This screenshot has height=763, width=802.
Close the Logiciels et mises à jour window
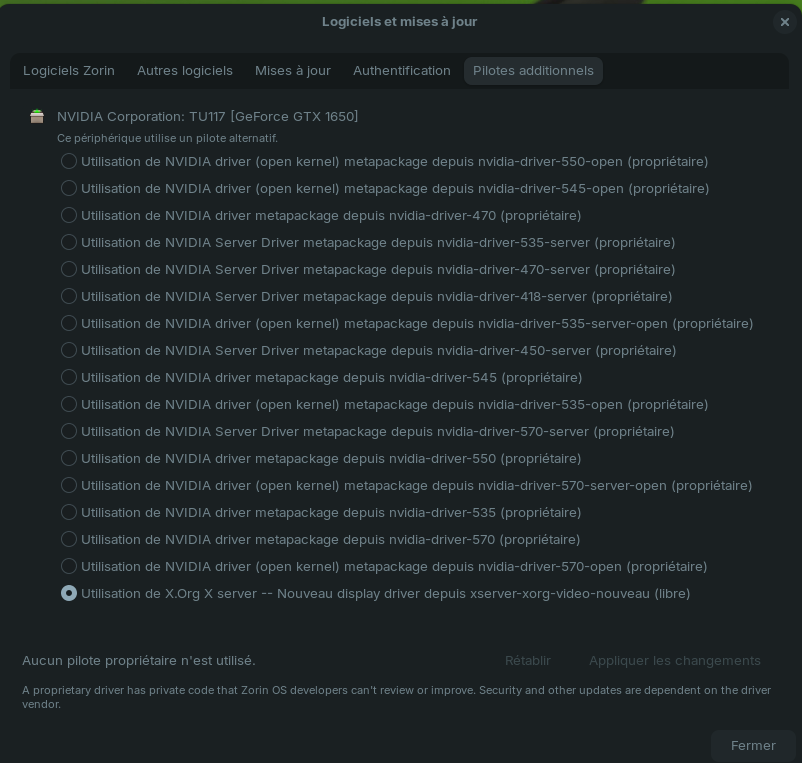(784, 22)
